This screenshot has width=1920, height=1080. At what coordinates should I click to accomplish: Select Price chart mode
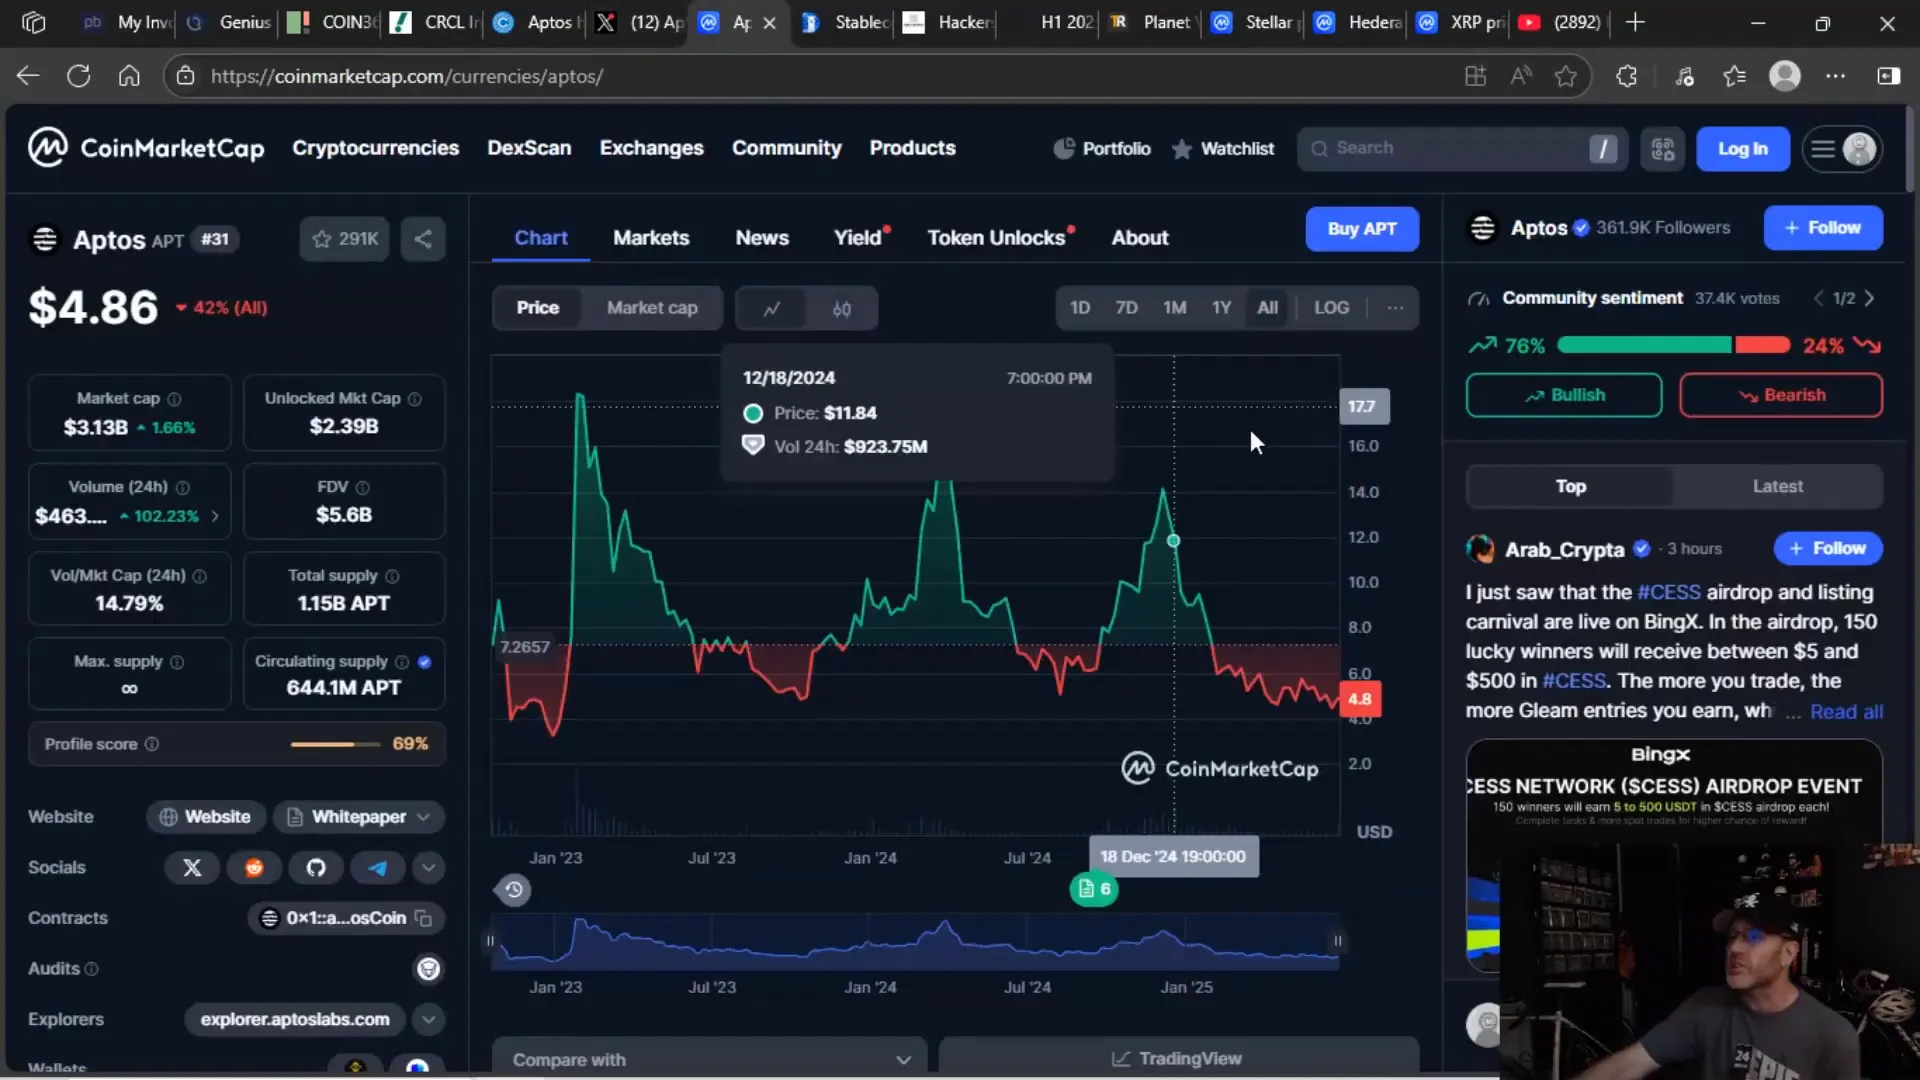[x=537, y=308]
